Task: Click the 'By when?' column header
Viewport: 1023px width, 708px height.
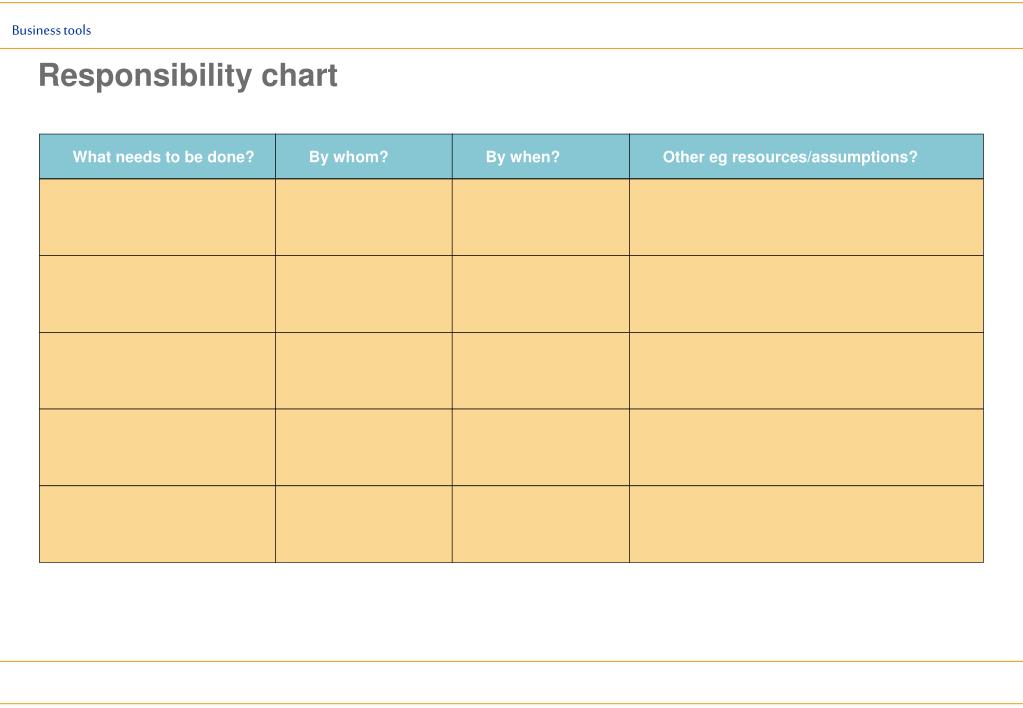Action: coord(523,157)
